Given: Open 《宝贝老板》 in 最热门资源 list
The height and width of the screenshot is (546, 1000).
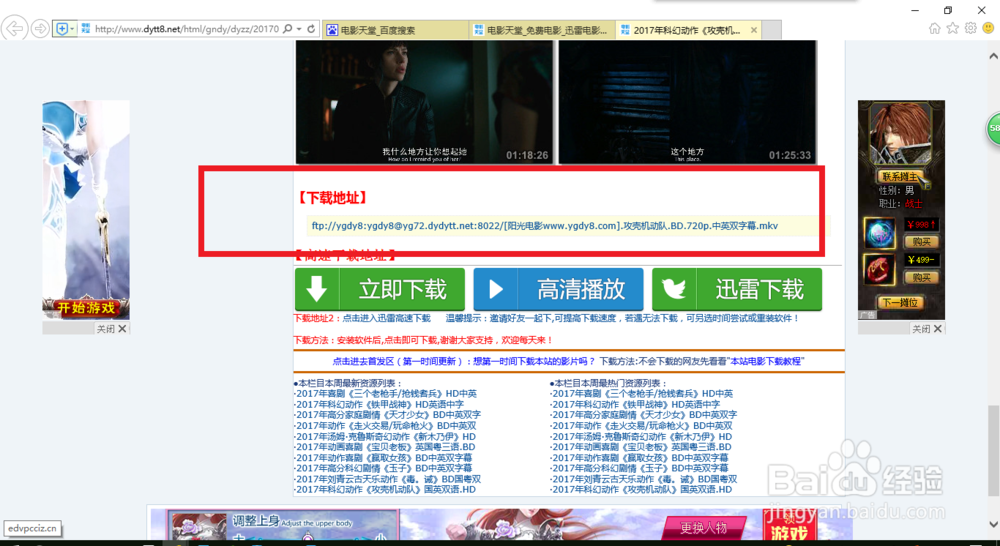Looking at the screenshot, I should [x=644, y=447].
